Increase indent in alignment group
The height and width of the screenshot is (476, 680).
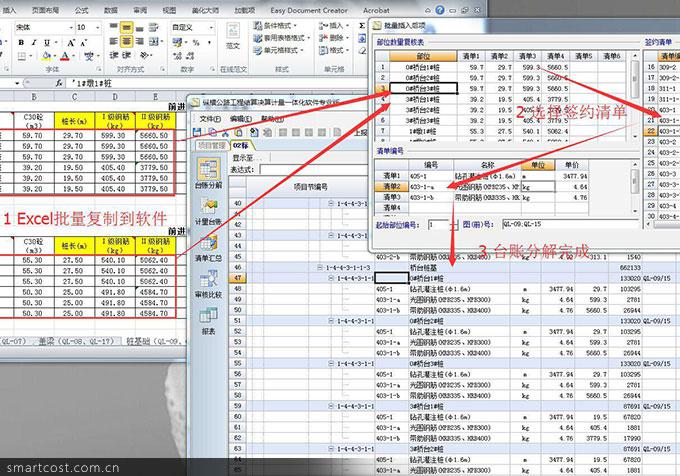tap(127, 55)
